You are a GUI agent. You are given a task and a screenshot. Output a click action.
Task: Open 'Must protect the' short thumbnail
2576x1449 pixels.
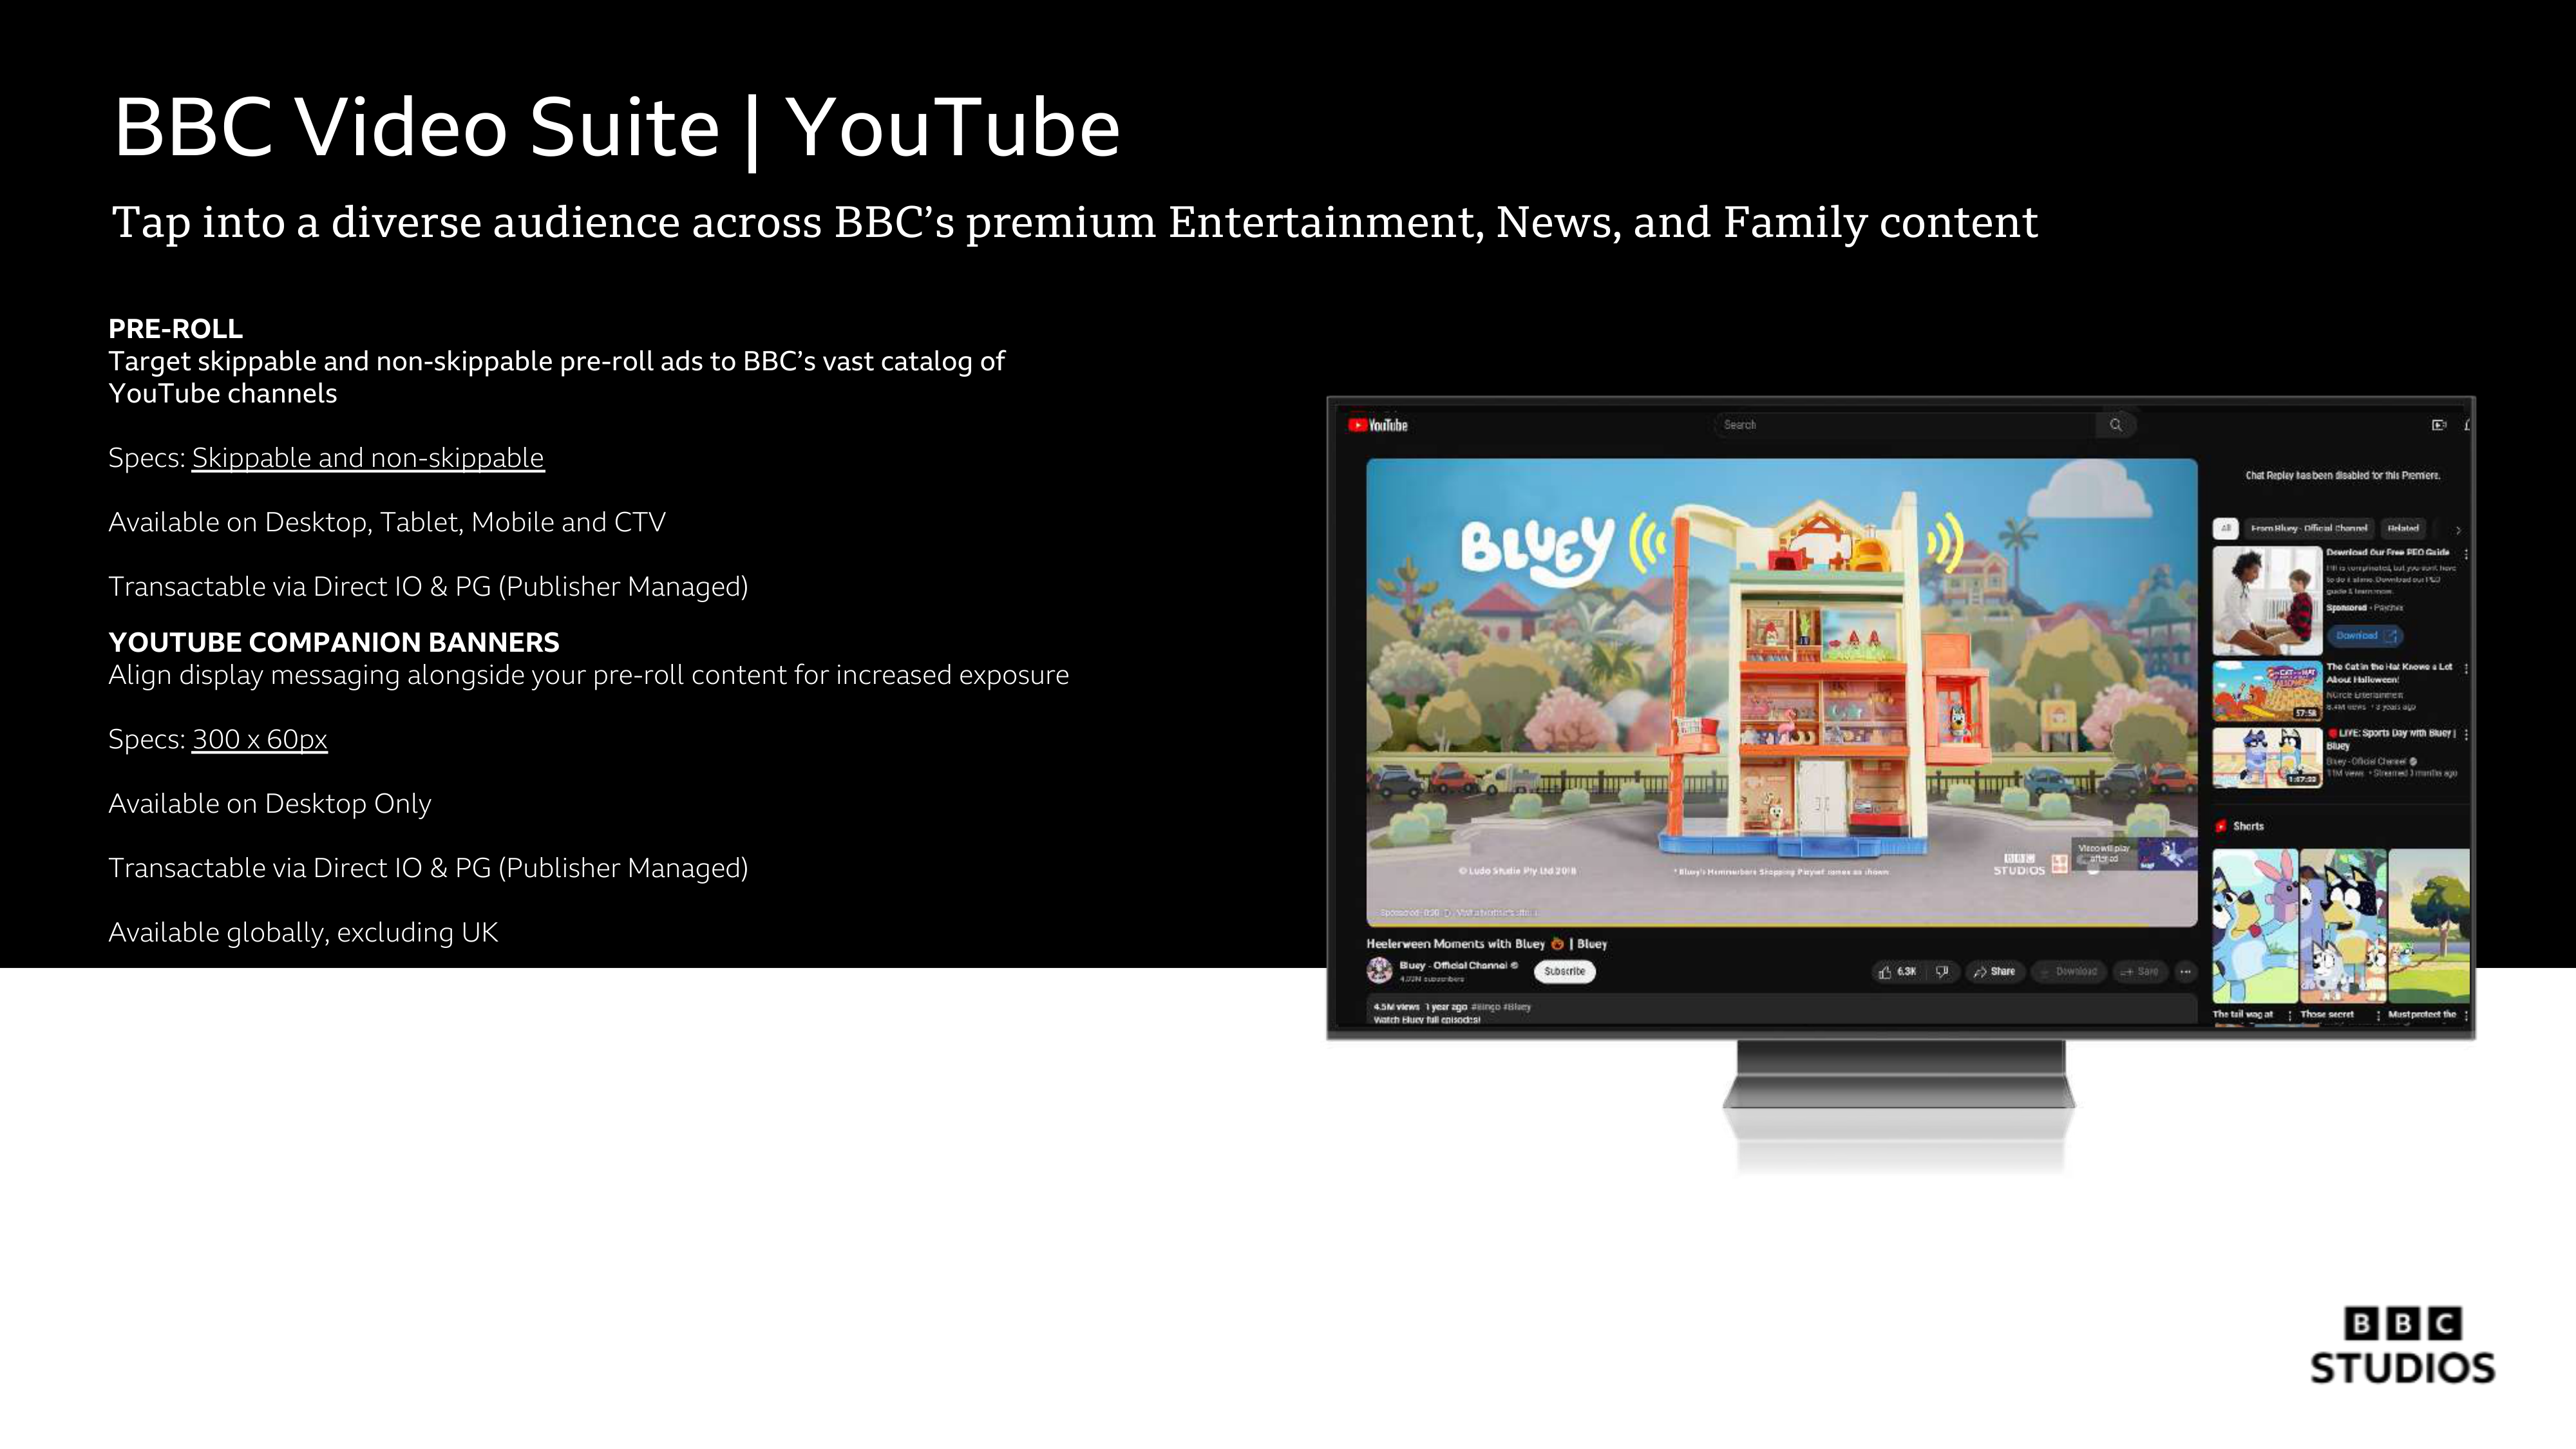click(x=2429, y=926)
